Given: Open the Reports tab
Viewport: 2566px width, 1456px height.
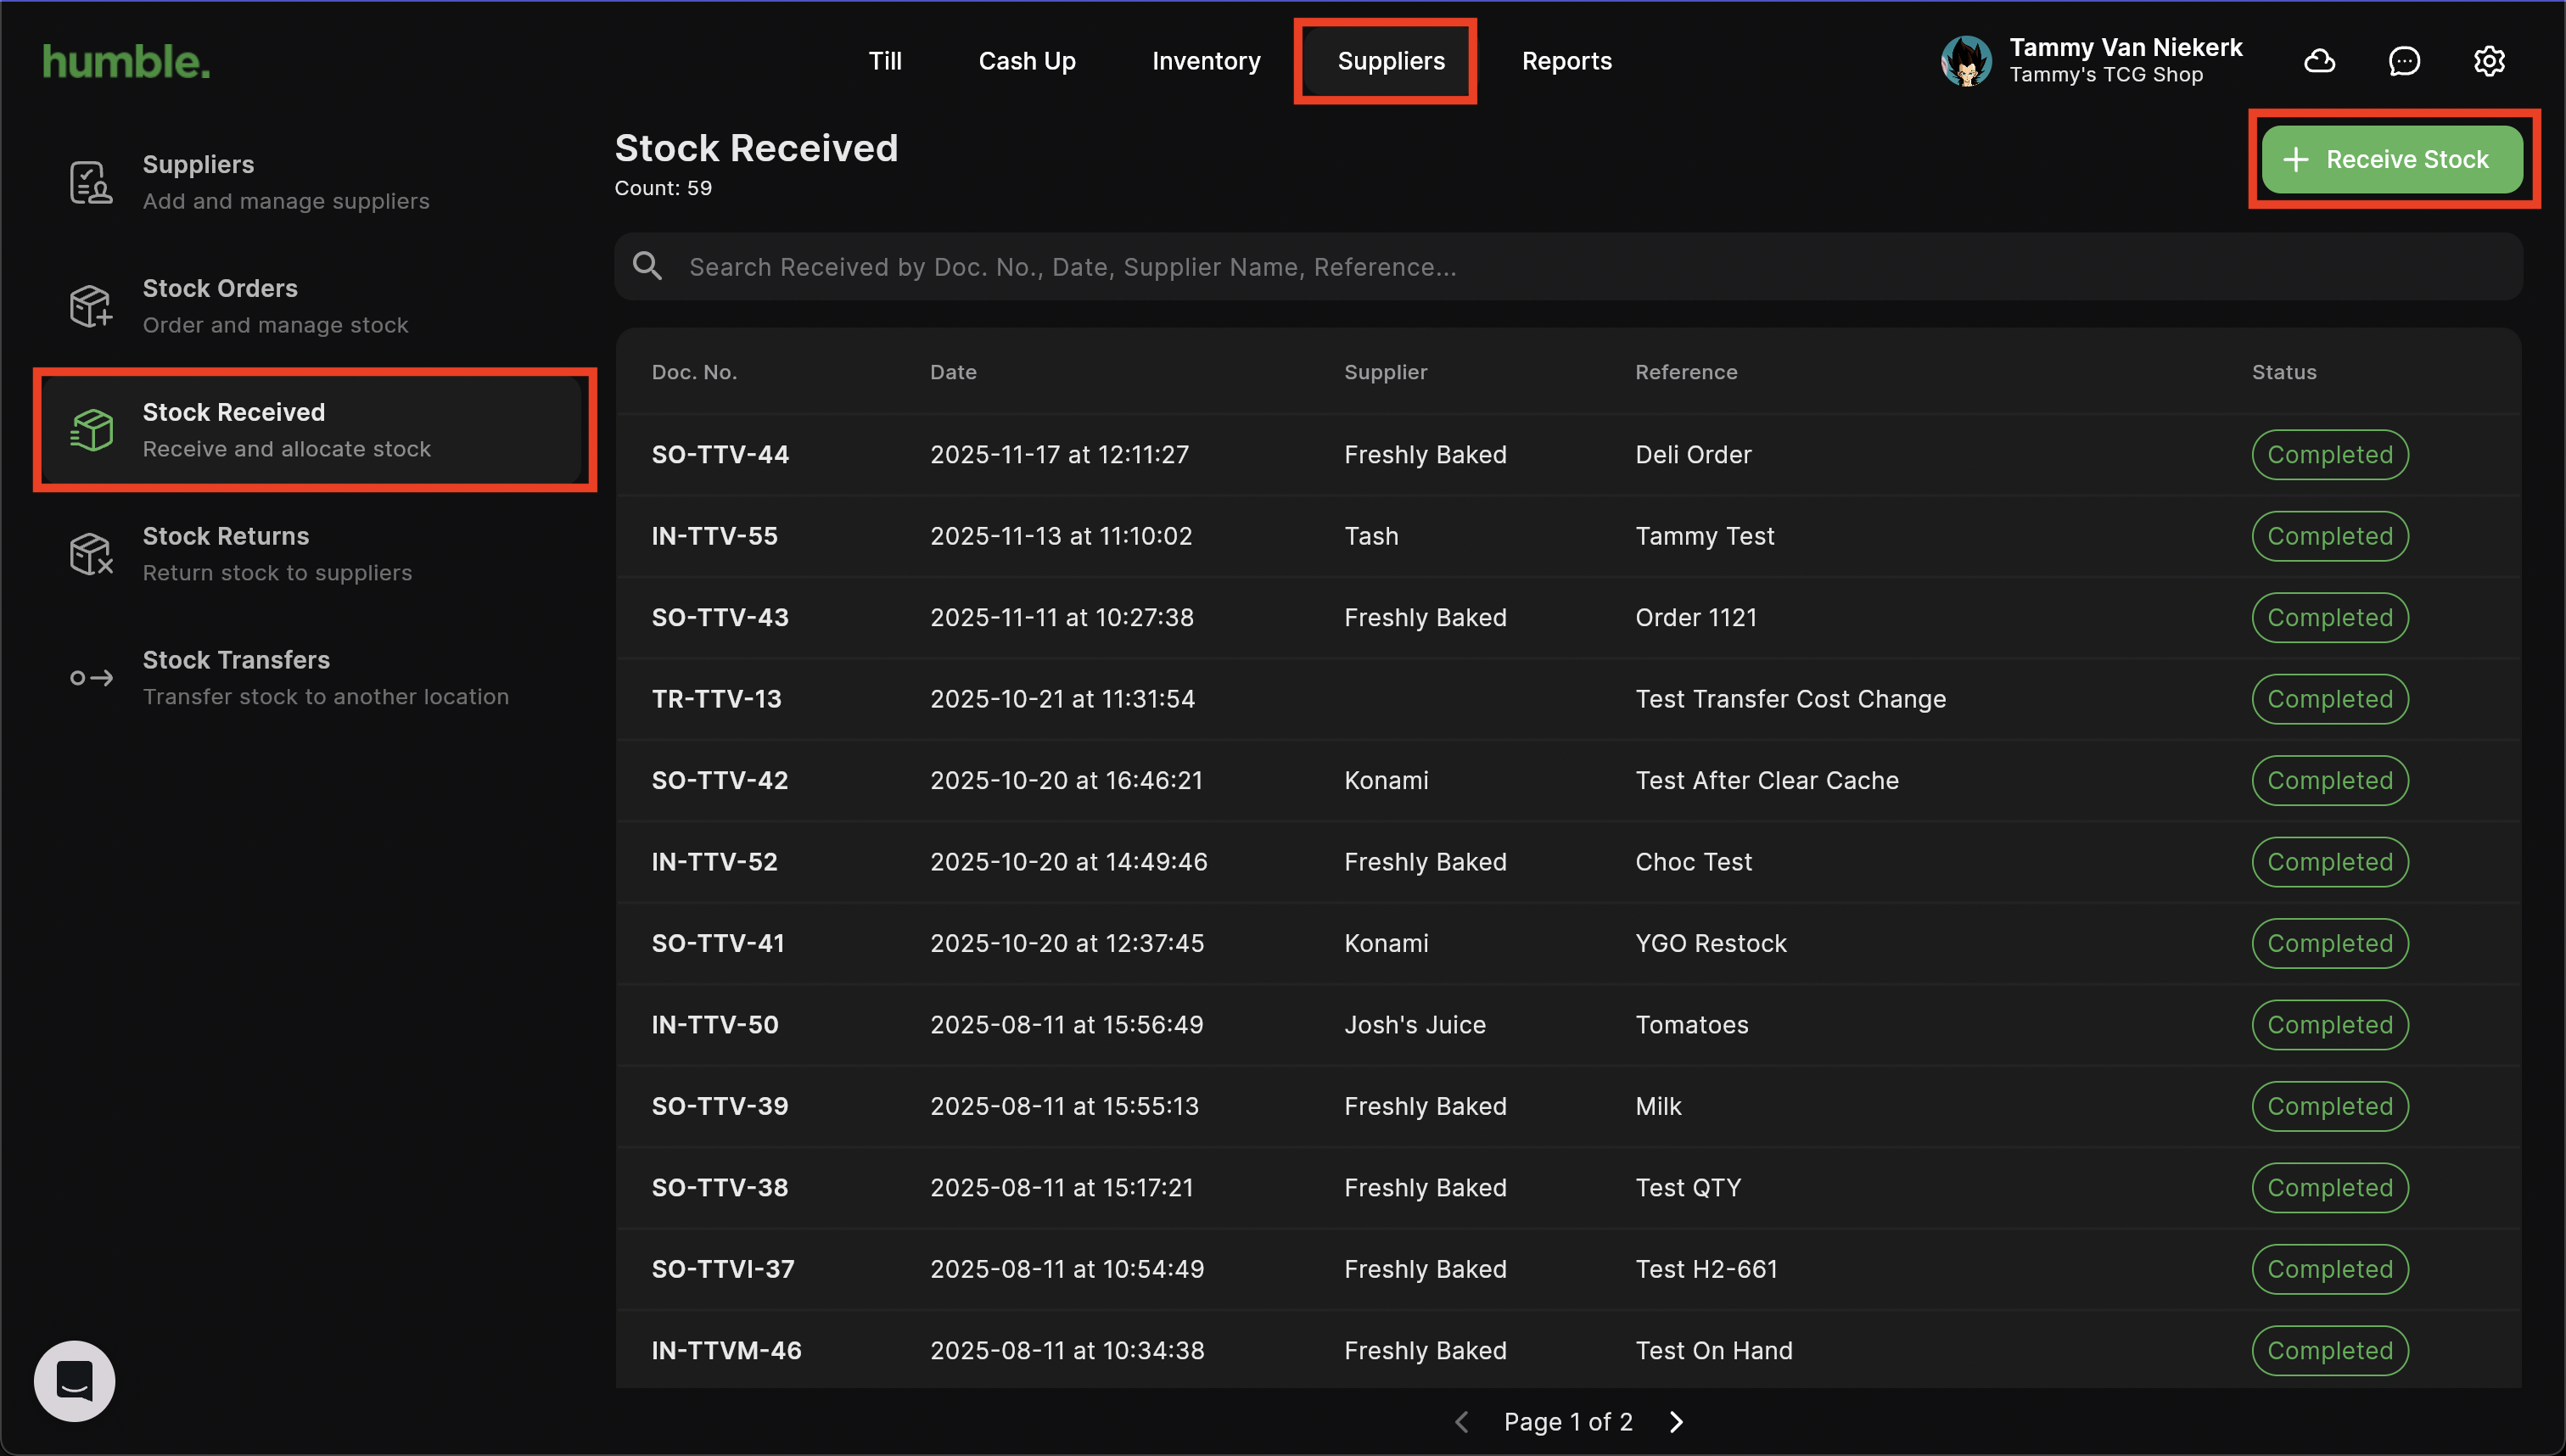Looking at the screenshot, I should pyautogui.click(x=1566, y=61).
